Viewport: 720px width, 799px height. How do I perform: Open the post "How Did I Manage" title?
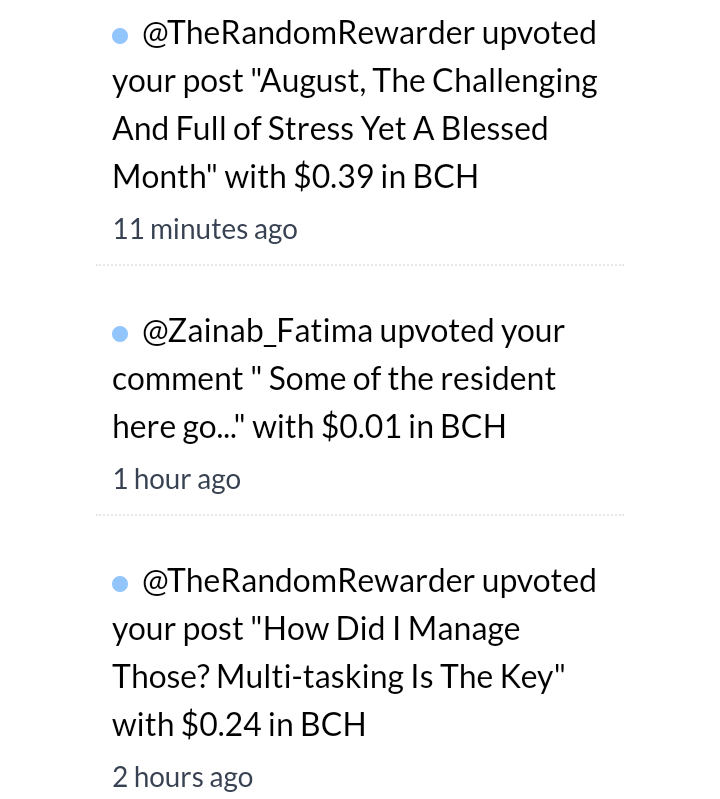click(x=391, y=629)
